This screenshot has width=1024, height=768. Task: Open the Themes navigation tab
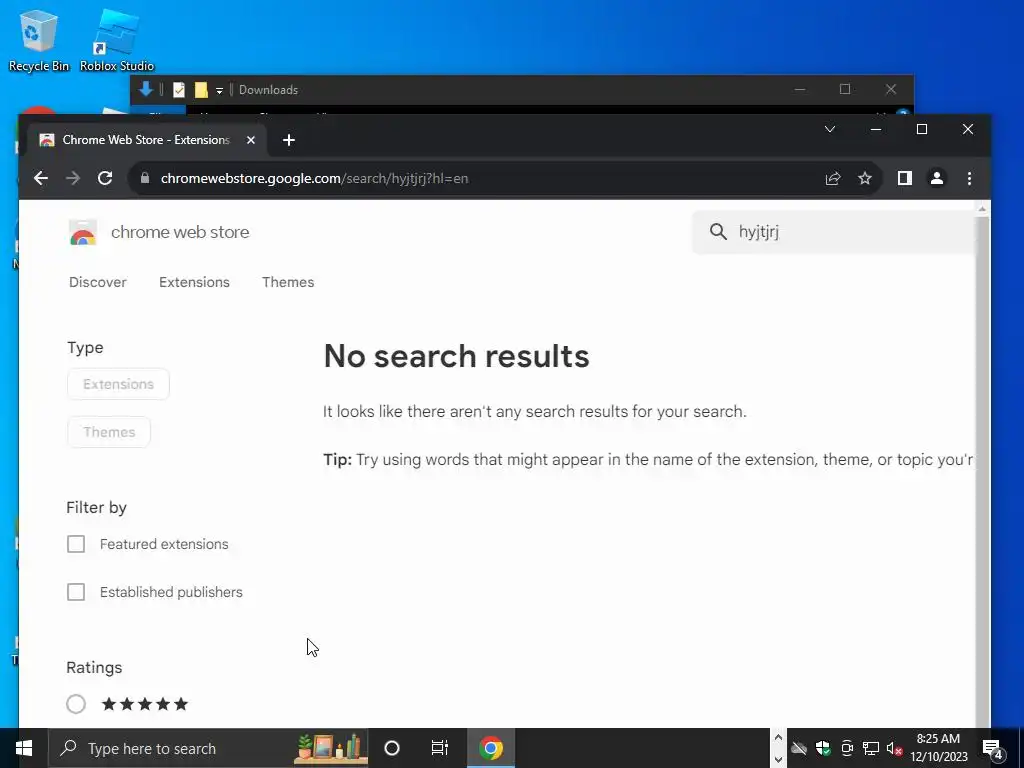point(288,282)
